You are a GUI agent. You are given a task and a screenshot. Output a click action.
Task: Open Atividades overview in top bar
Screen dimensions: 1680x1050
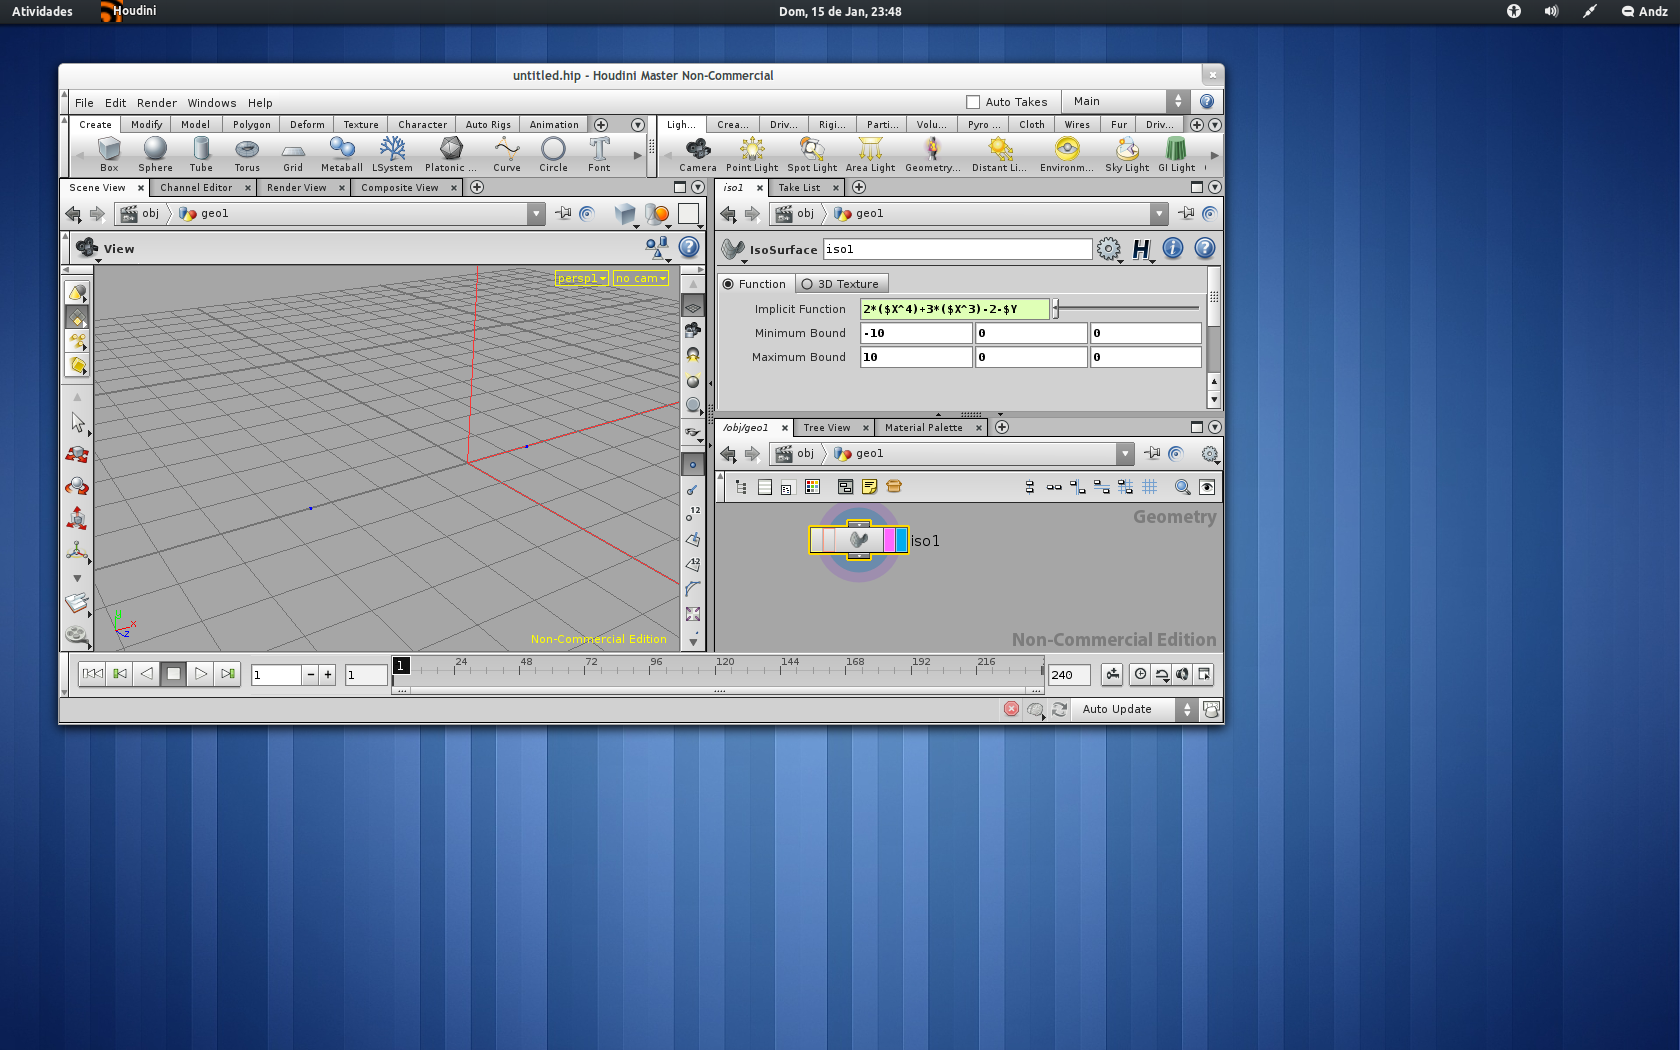(x=42, y=12)
